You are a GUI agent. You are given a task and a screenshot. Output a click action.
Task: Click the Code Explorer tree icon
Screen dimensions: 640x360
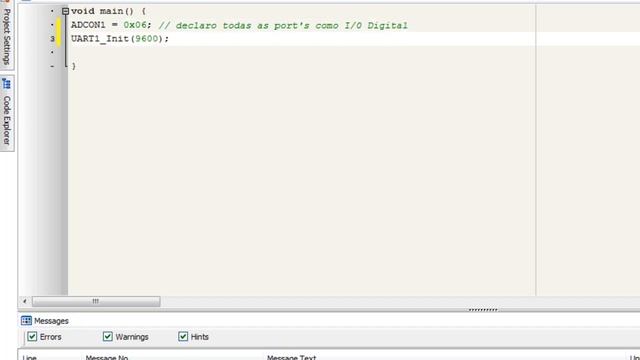pos(7,84)
